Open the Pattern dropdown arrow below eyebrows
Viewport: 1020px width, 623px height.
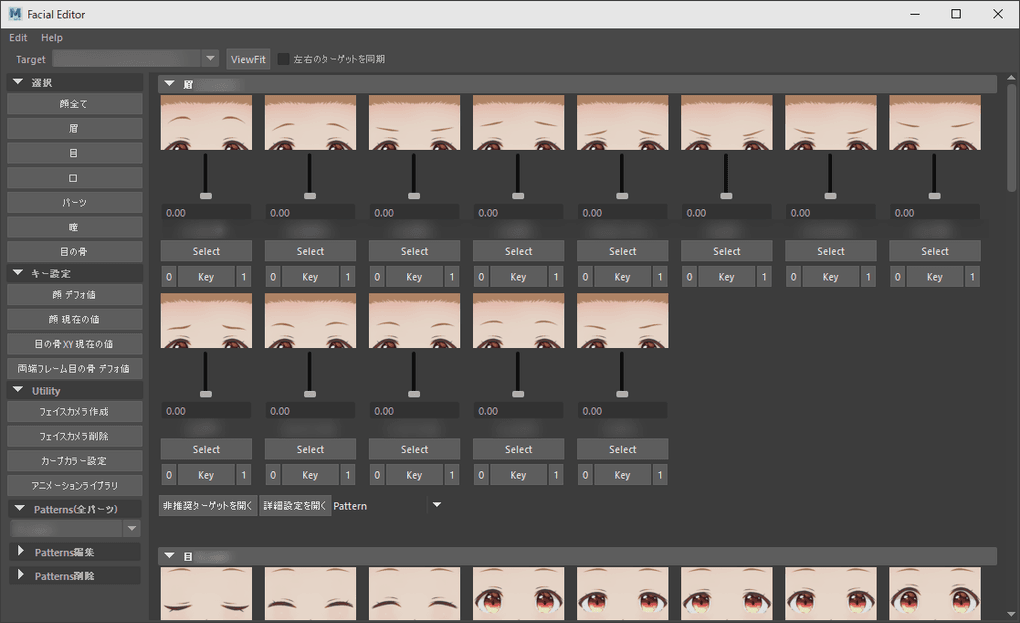tap(436, 506)
